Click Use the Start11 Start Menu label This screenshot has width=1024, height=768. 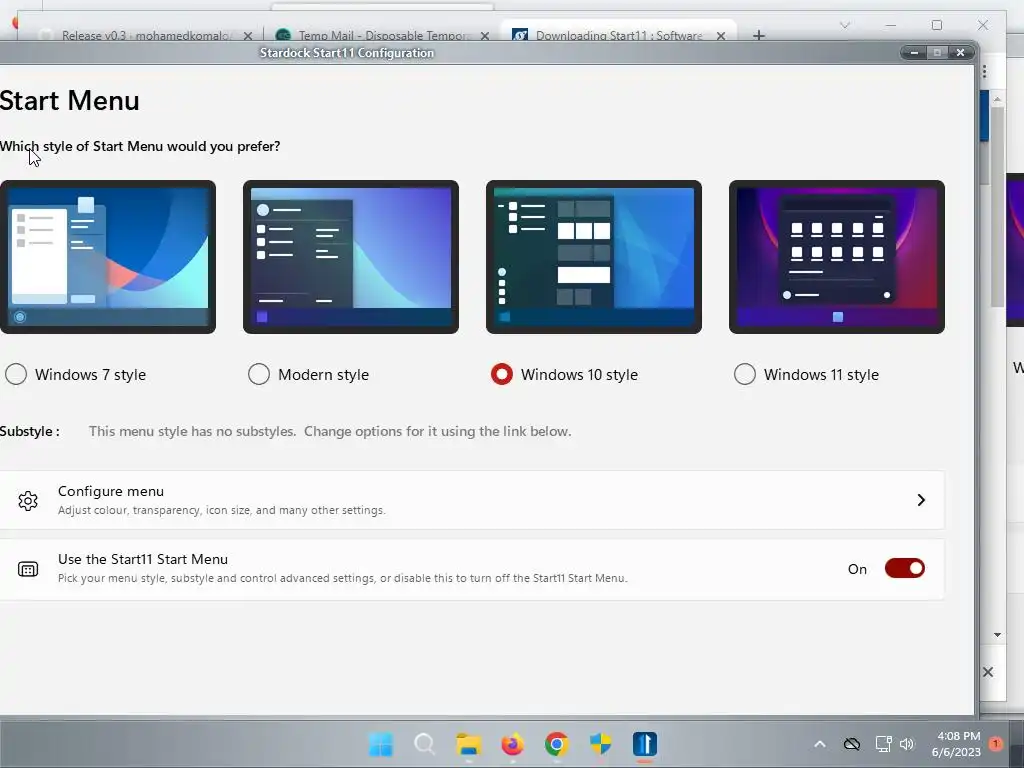tap(143, 559)
